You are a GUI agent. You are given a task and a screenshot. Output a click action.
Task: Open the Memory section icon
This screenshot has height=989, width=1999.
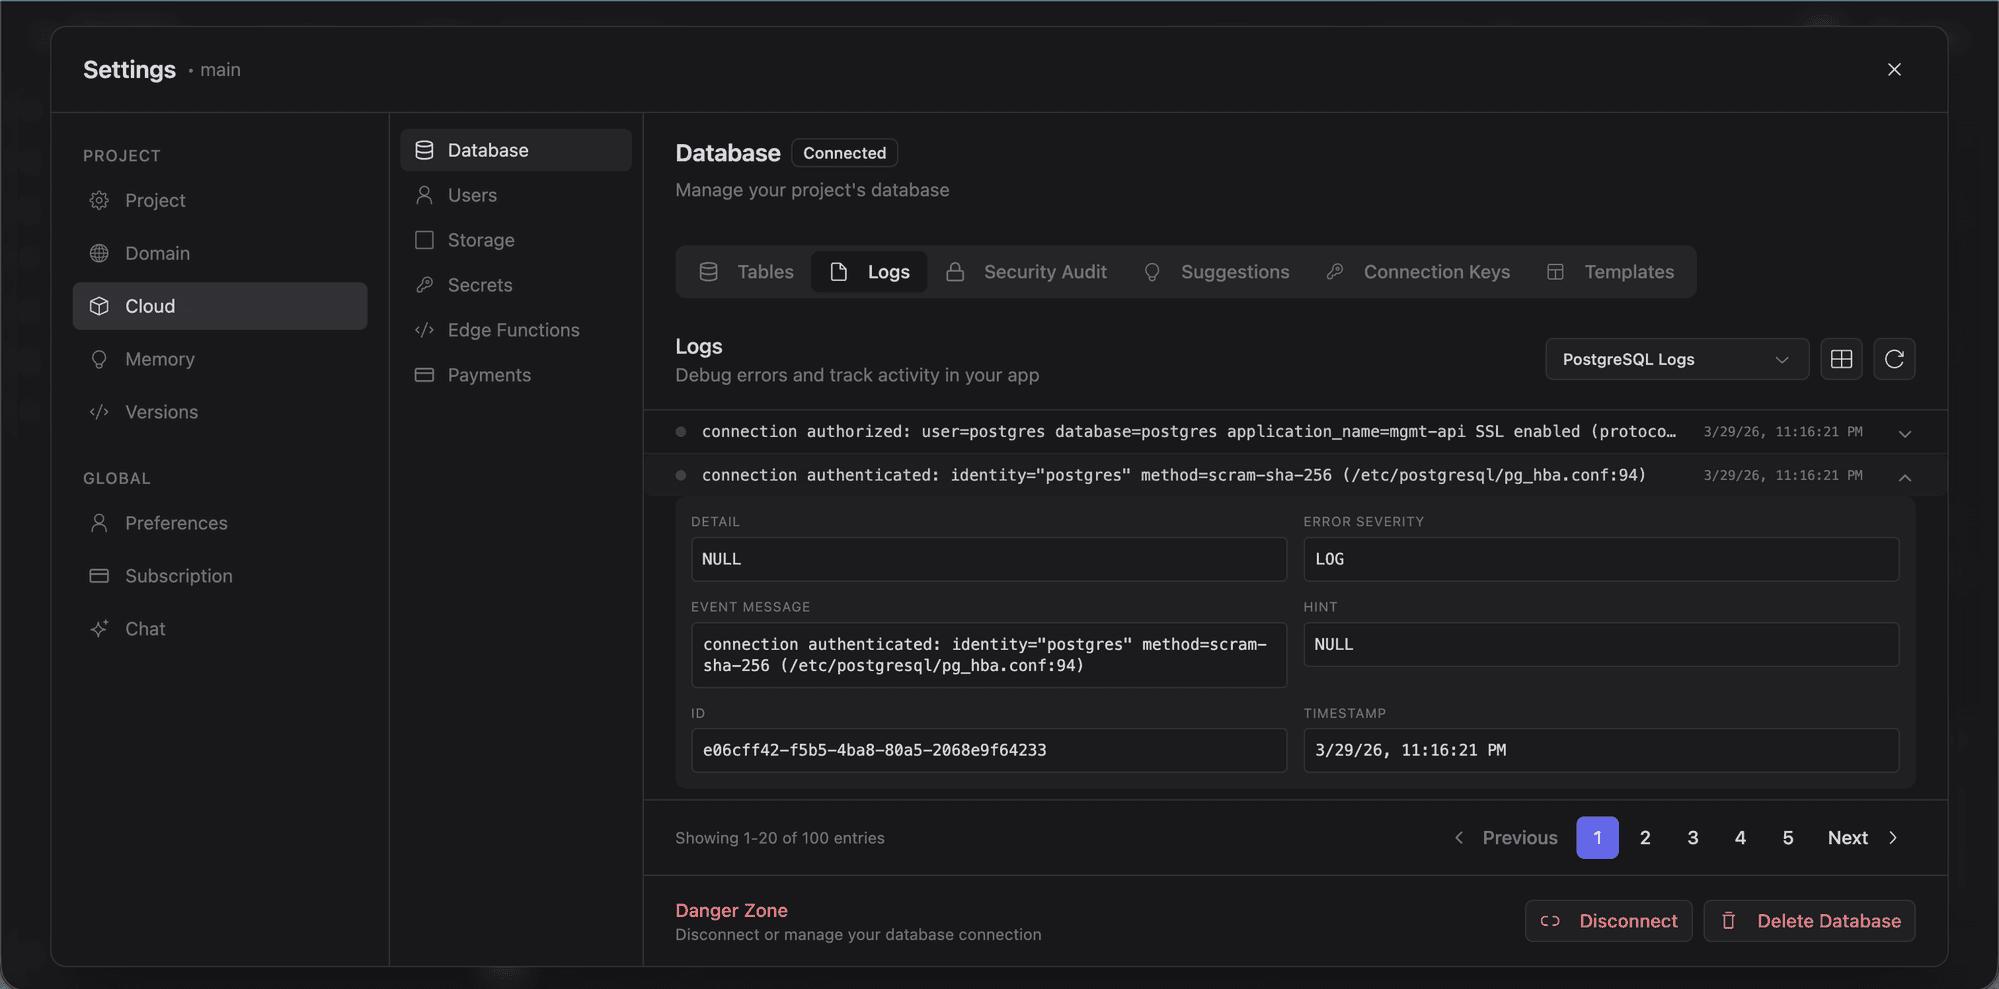(99, 358)
